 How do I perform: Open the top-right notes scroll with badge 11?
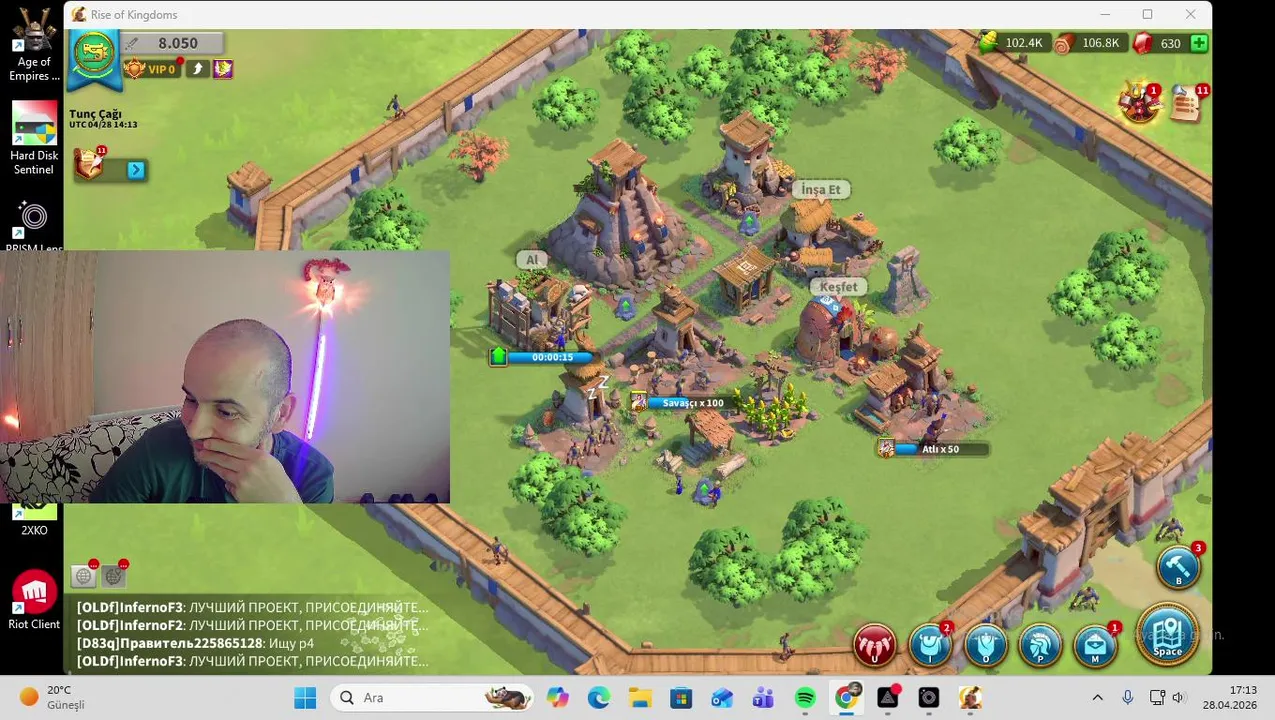point(1187,104)
